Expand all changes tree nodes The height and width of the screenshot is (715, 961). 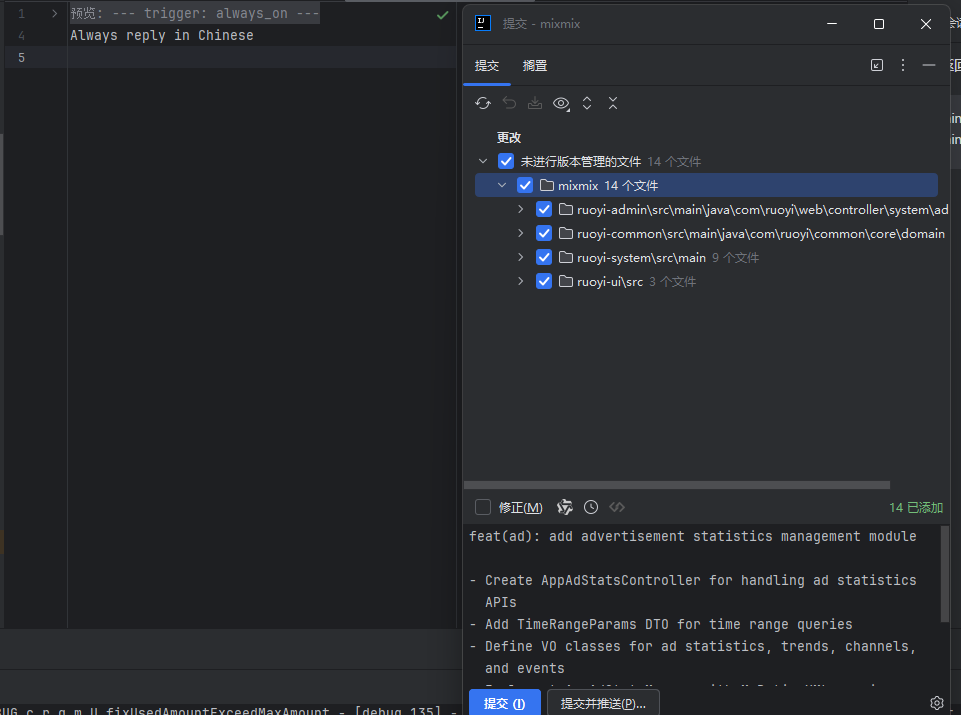click(x=587, y=103)
